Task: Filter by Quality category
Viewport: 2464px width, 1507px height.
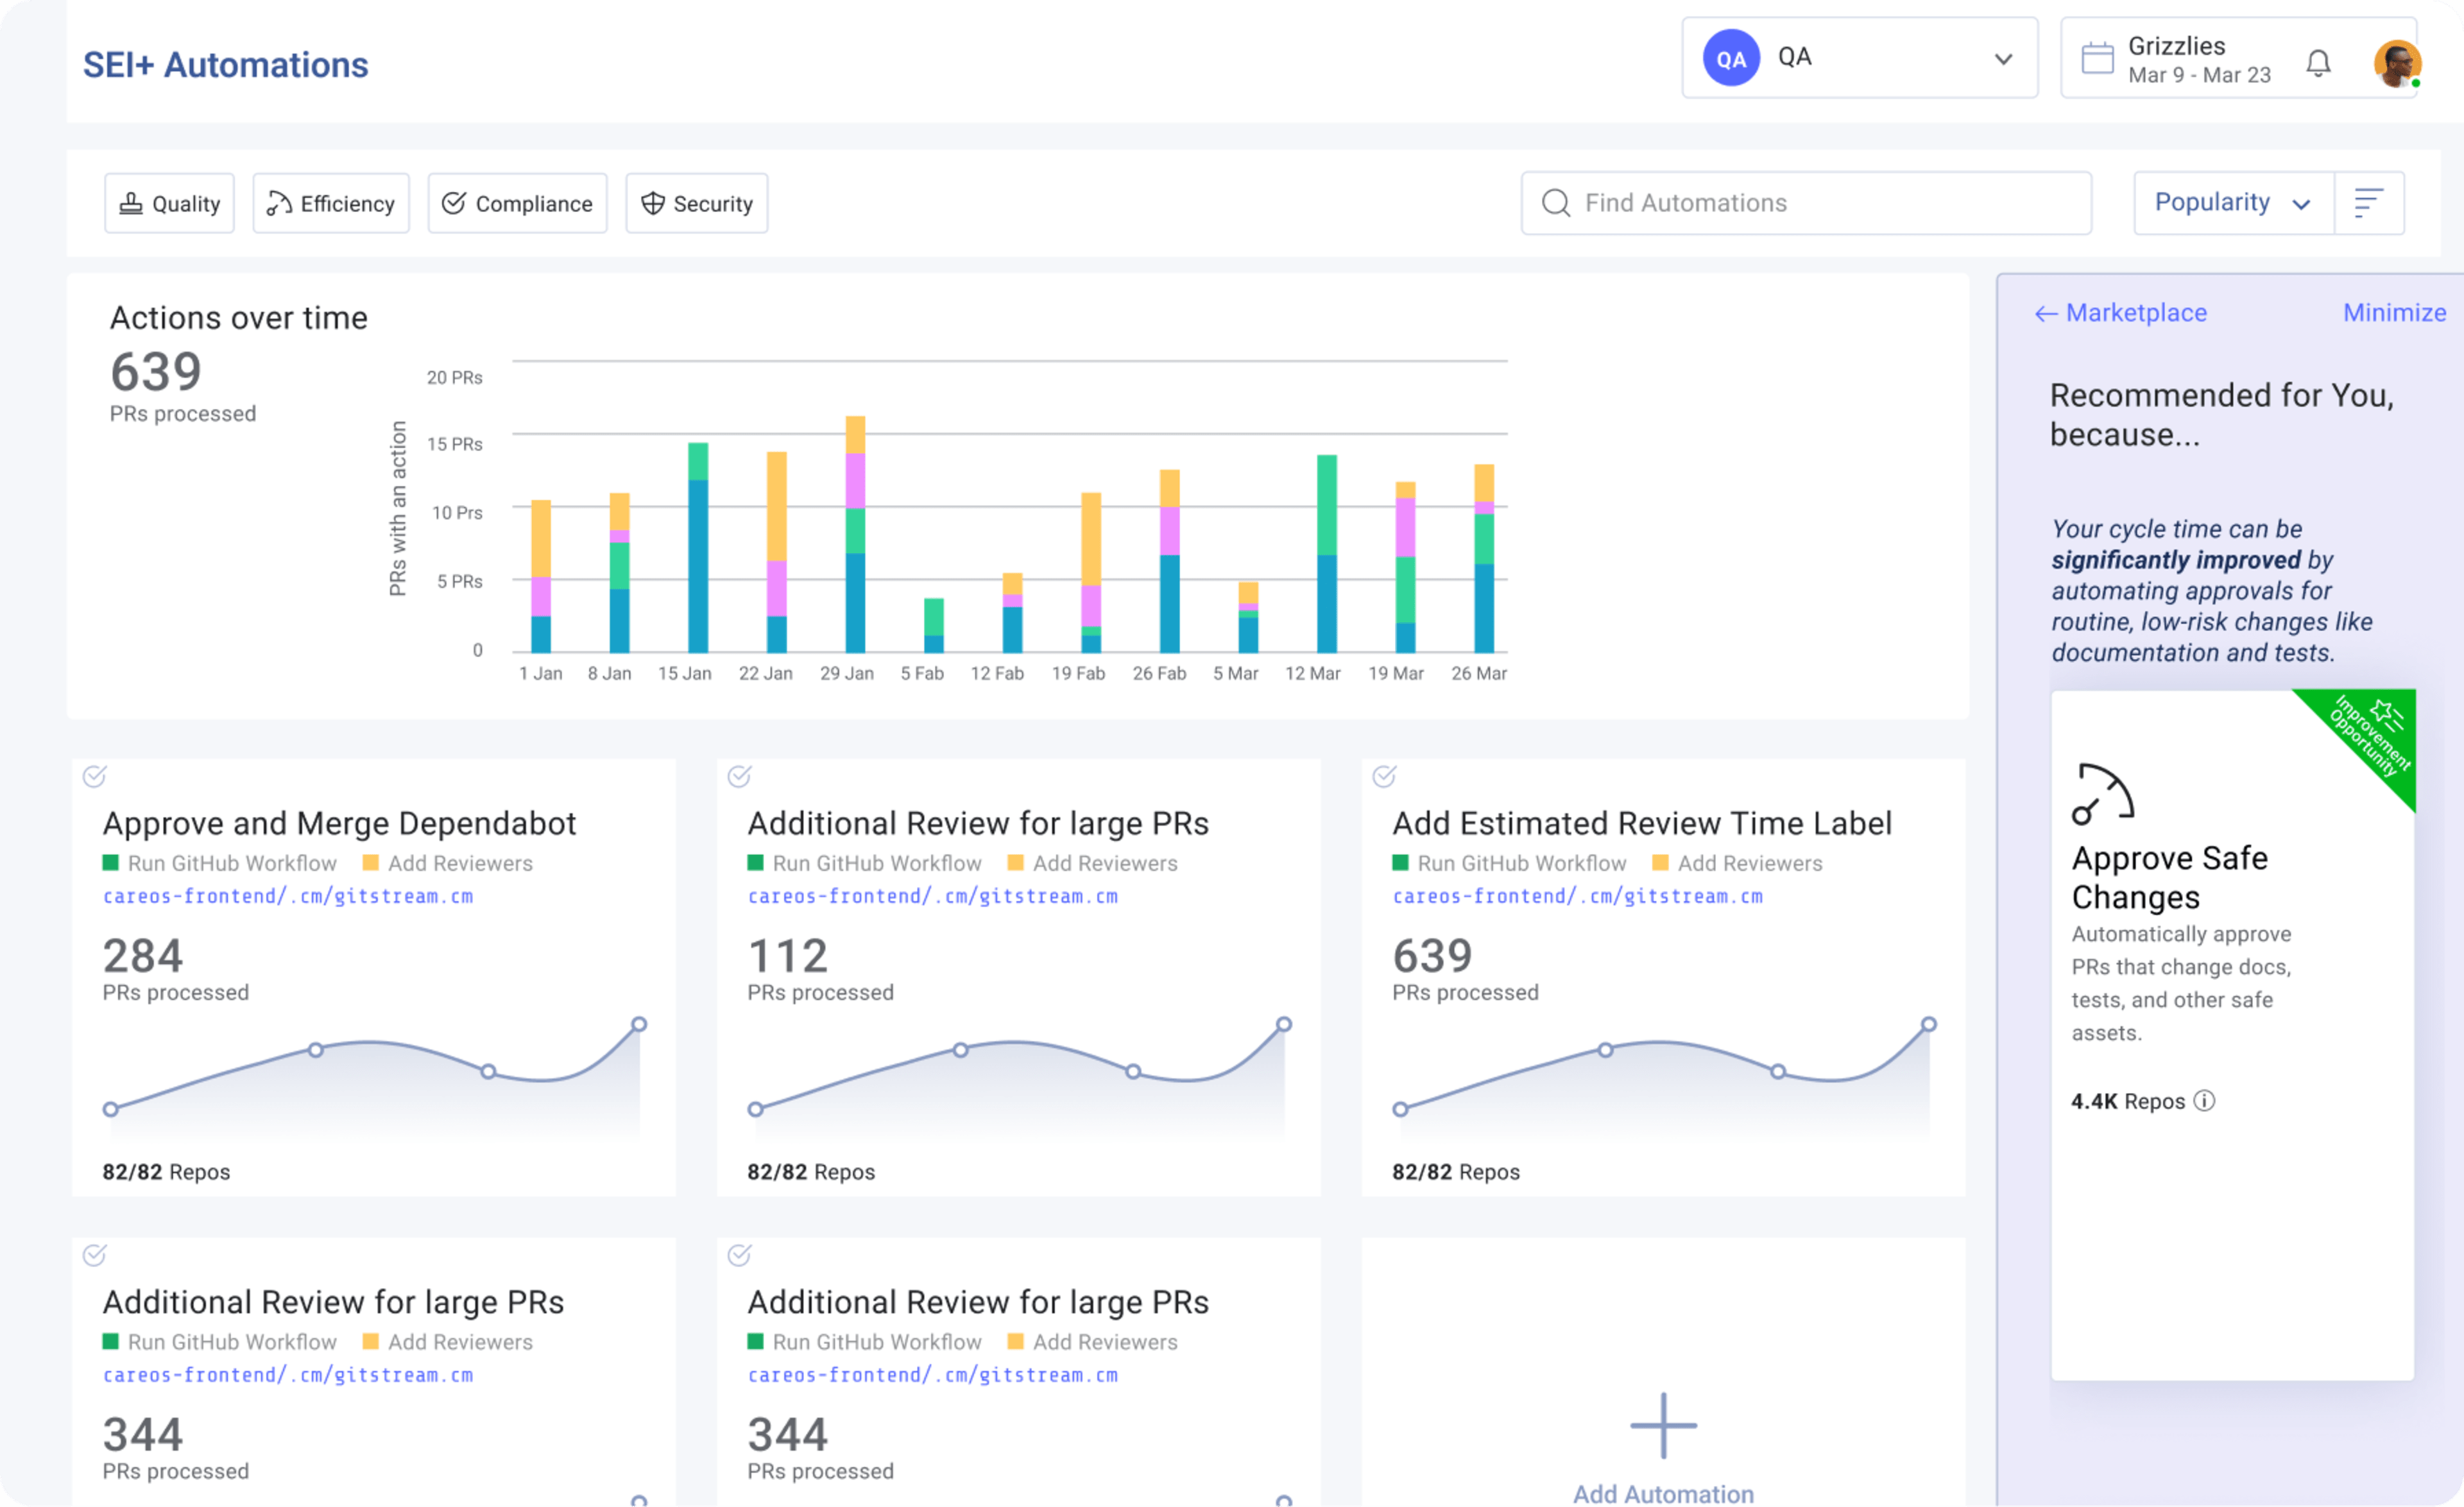Action: [x=169, y=203]
